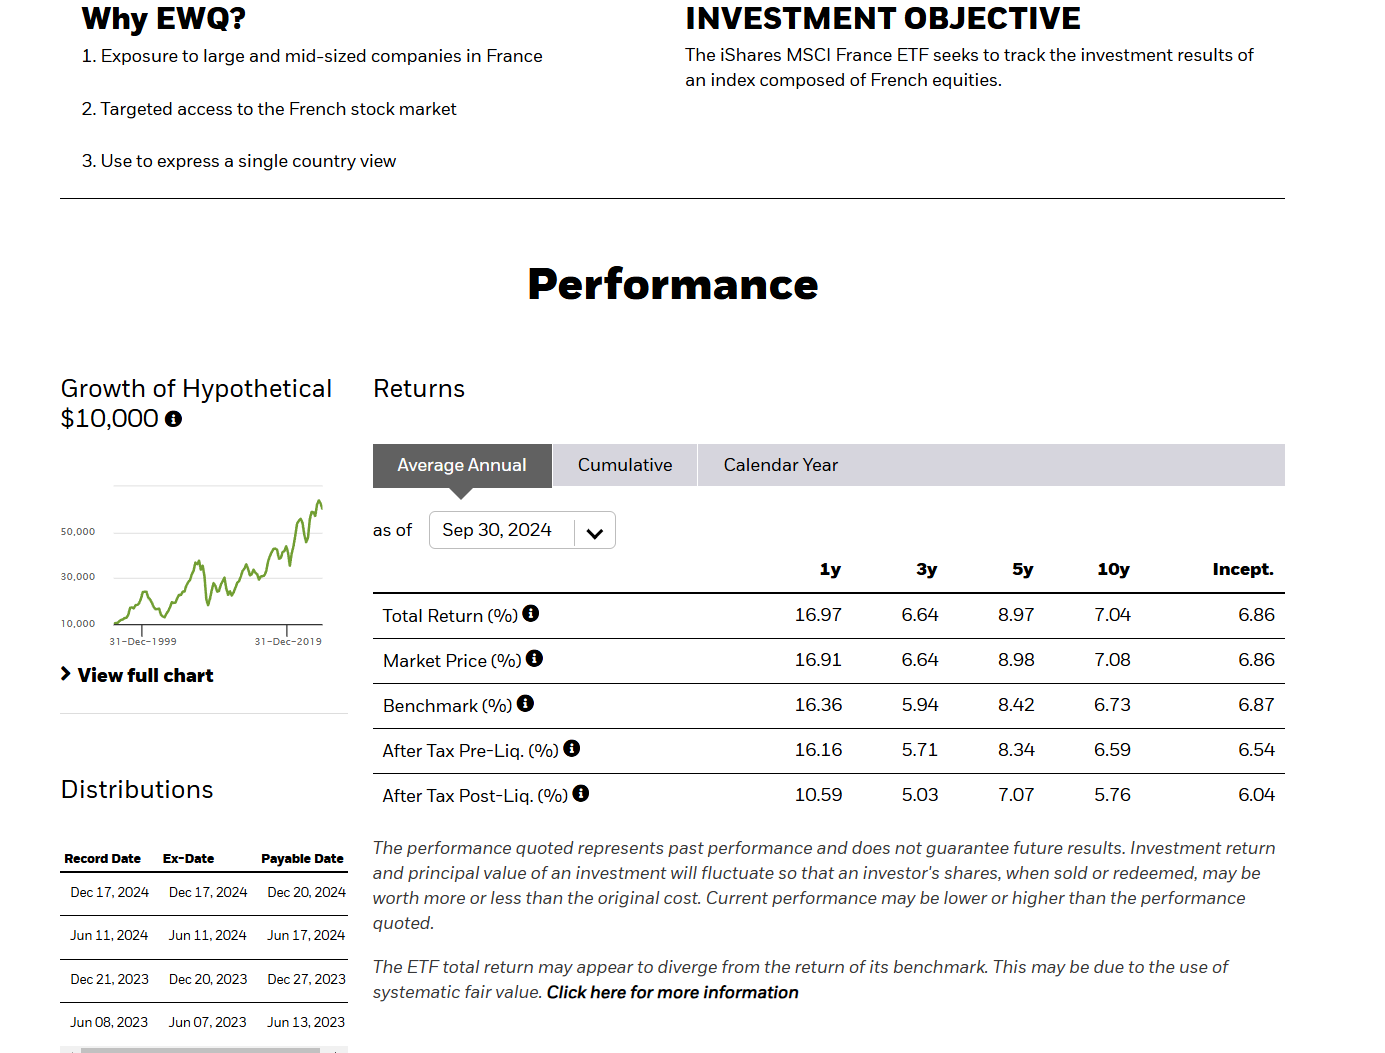Click the Ex-Date column header
This screenshot has height=1053, width=1385.
coord(188,859)
